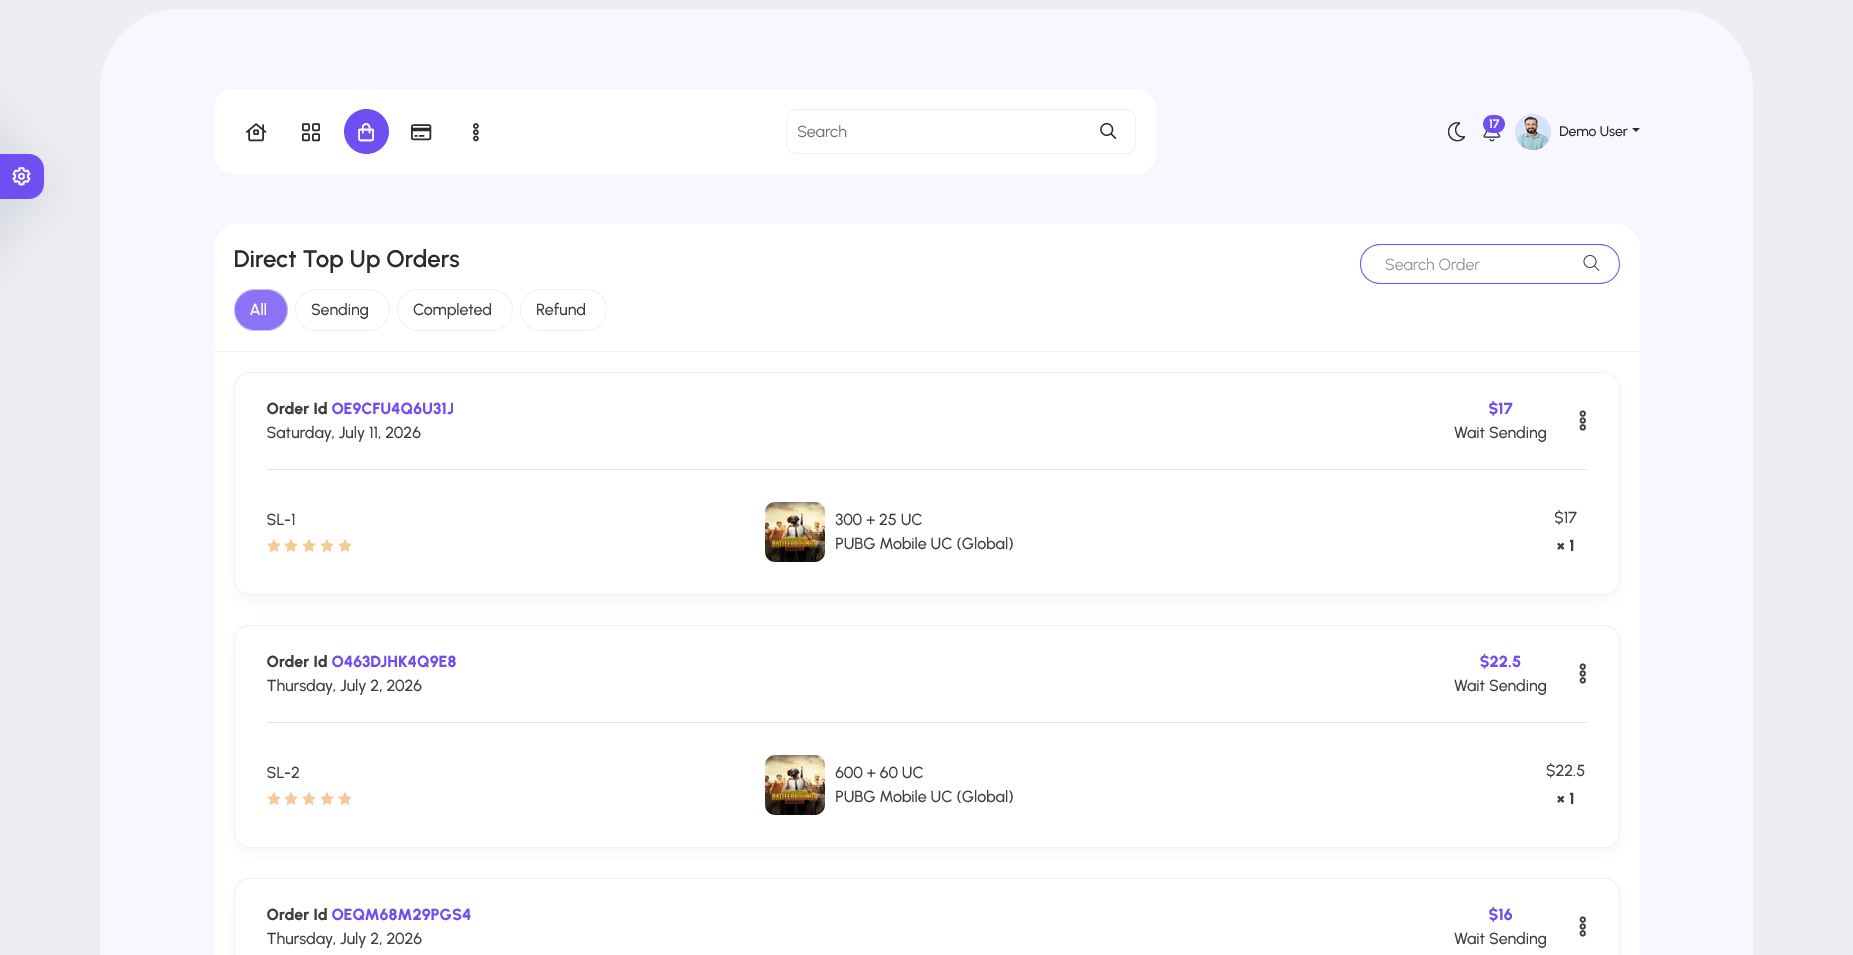Click the Search Order magnifier icon
The height and width of the screenshot is (955, 1853).
point(1591,264)
